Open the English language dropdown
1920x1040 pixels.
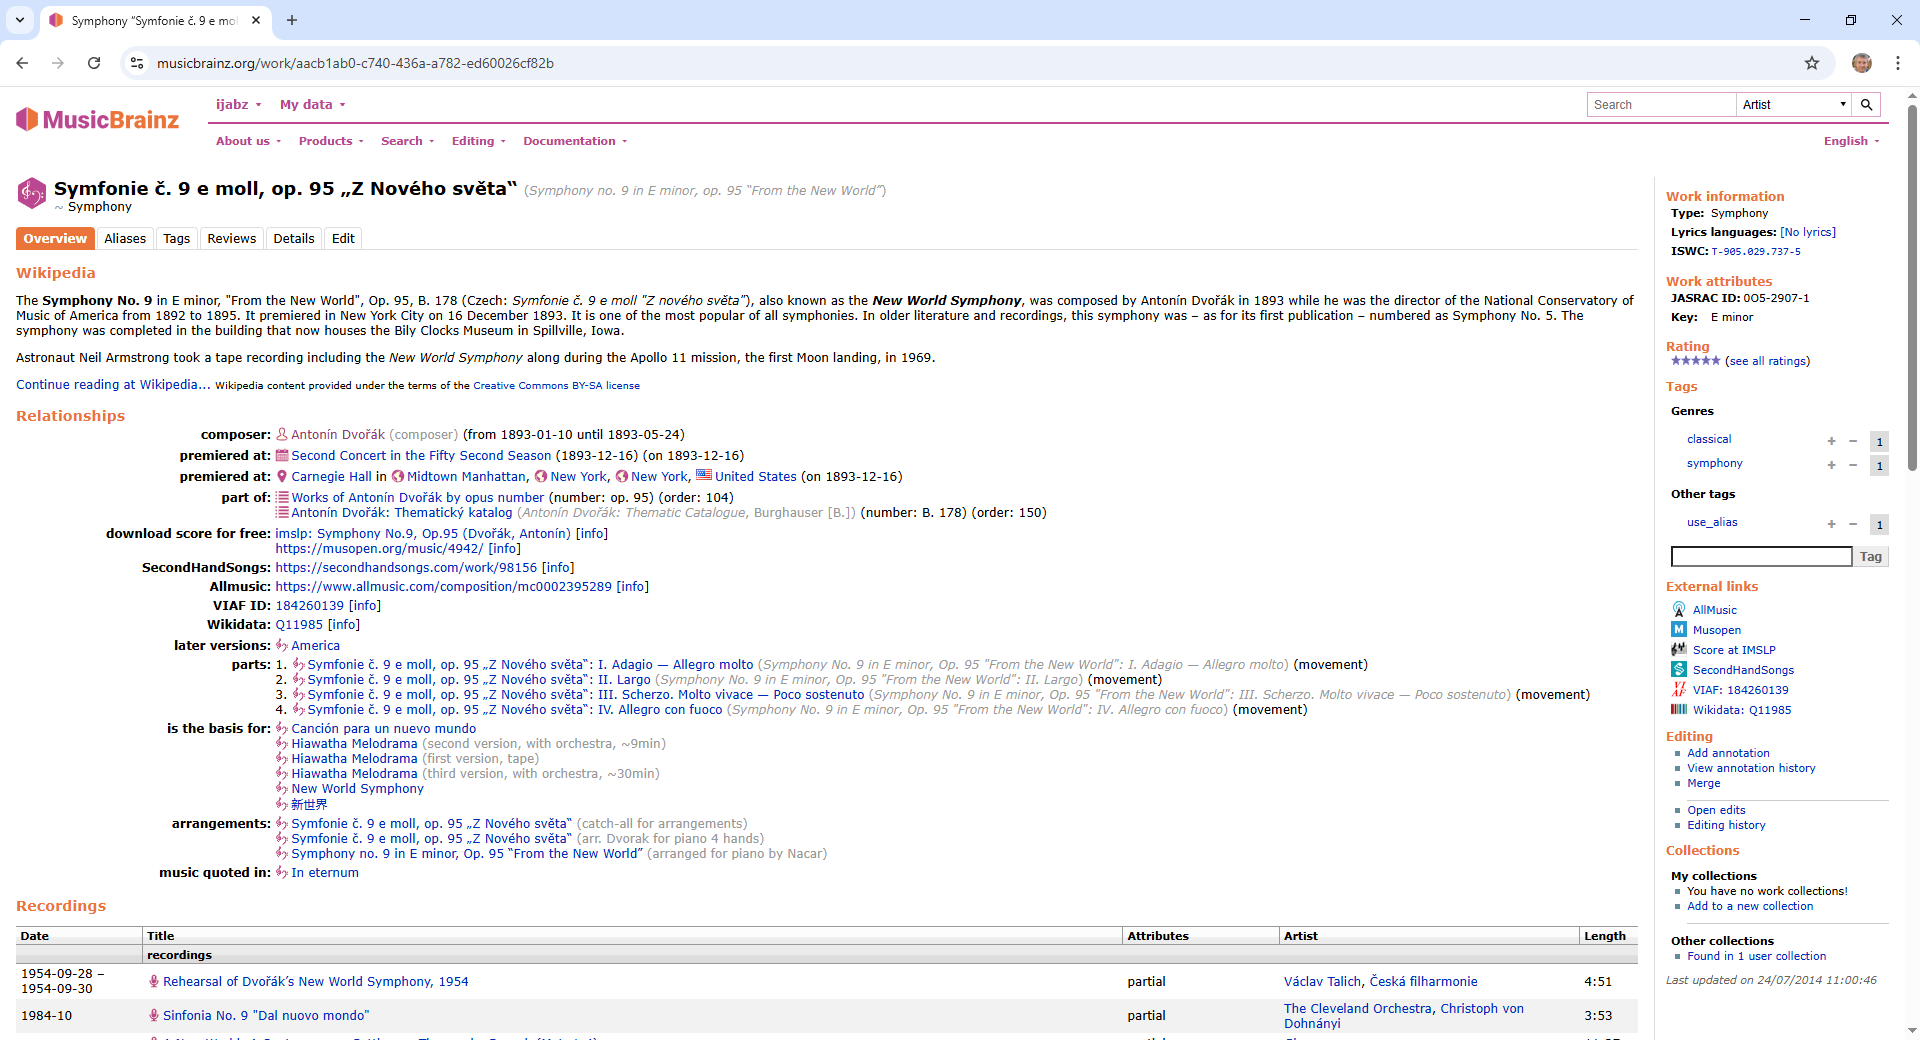[1851, 141]
